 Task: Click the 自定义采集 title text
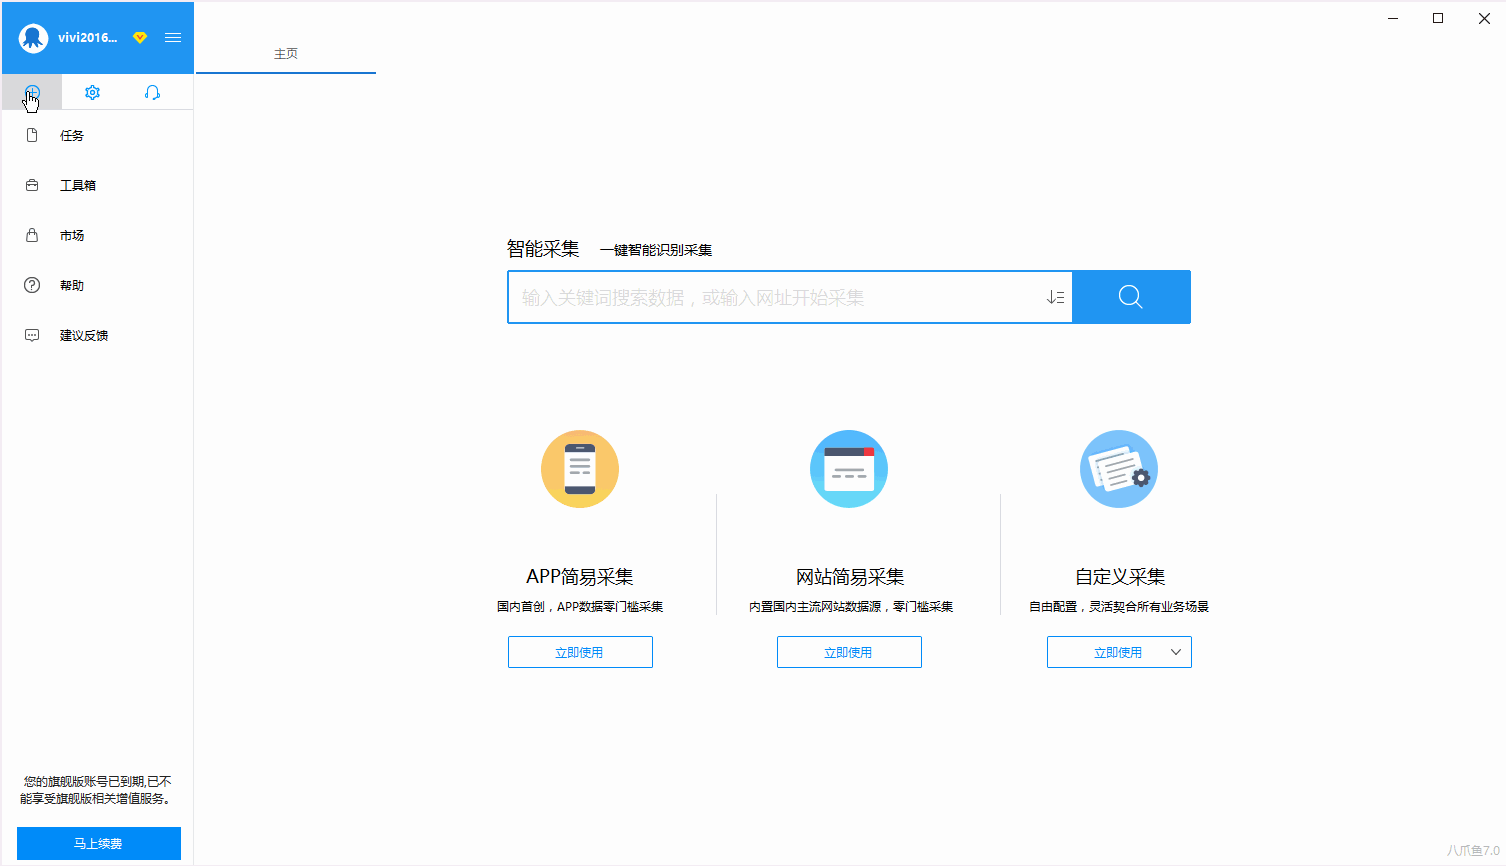point(1120,577)
